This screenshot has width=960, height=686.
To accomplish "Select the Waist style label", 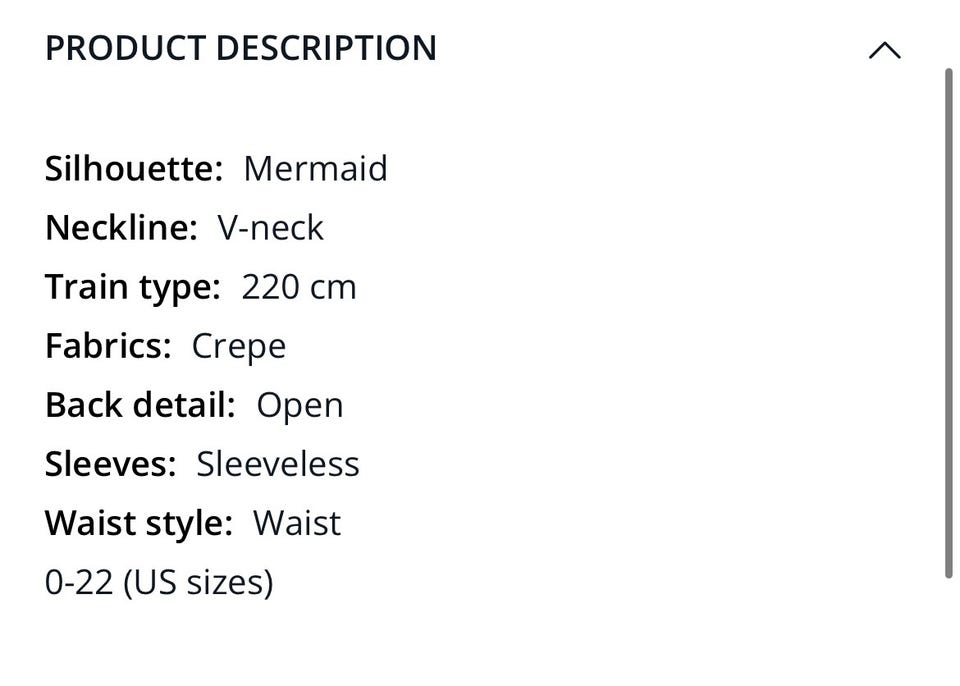I will [x=138, y=523].
